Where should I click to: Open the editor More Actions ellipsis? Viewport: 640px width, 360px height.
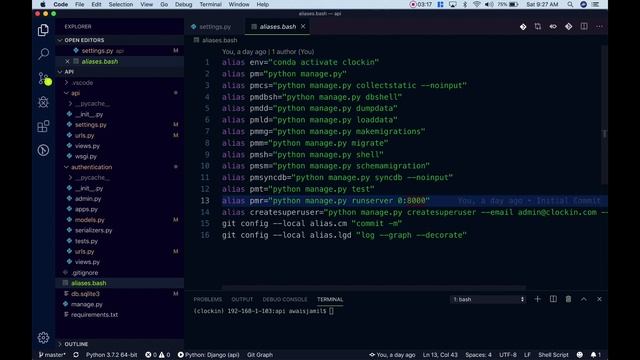point(599,27)
